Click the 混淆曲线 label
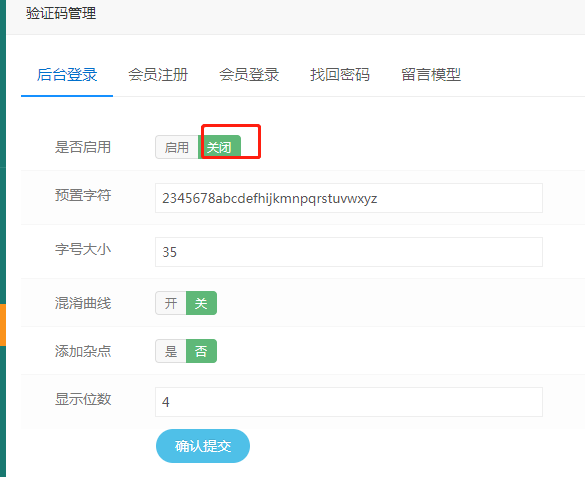585x477 pixels. tap(83, 303)
